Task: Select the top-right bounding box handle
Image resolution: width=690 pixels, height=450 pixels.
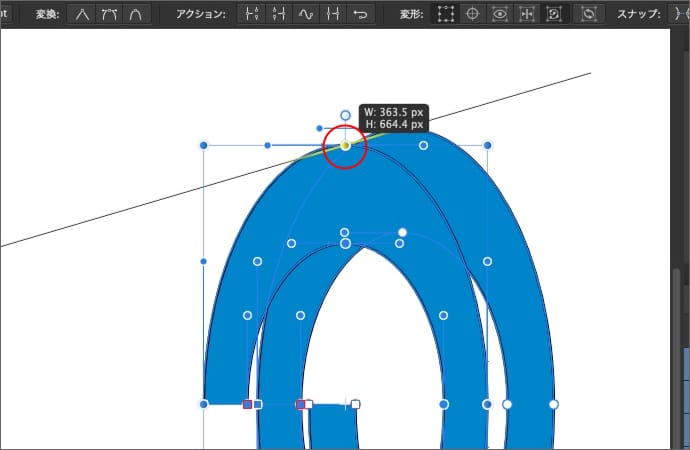Action: [488, 145]
